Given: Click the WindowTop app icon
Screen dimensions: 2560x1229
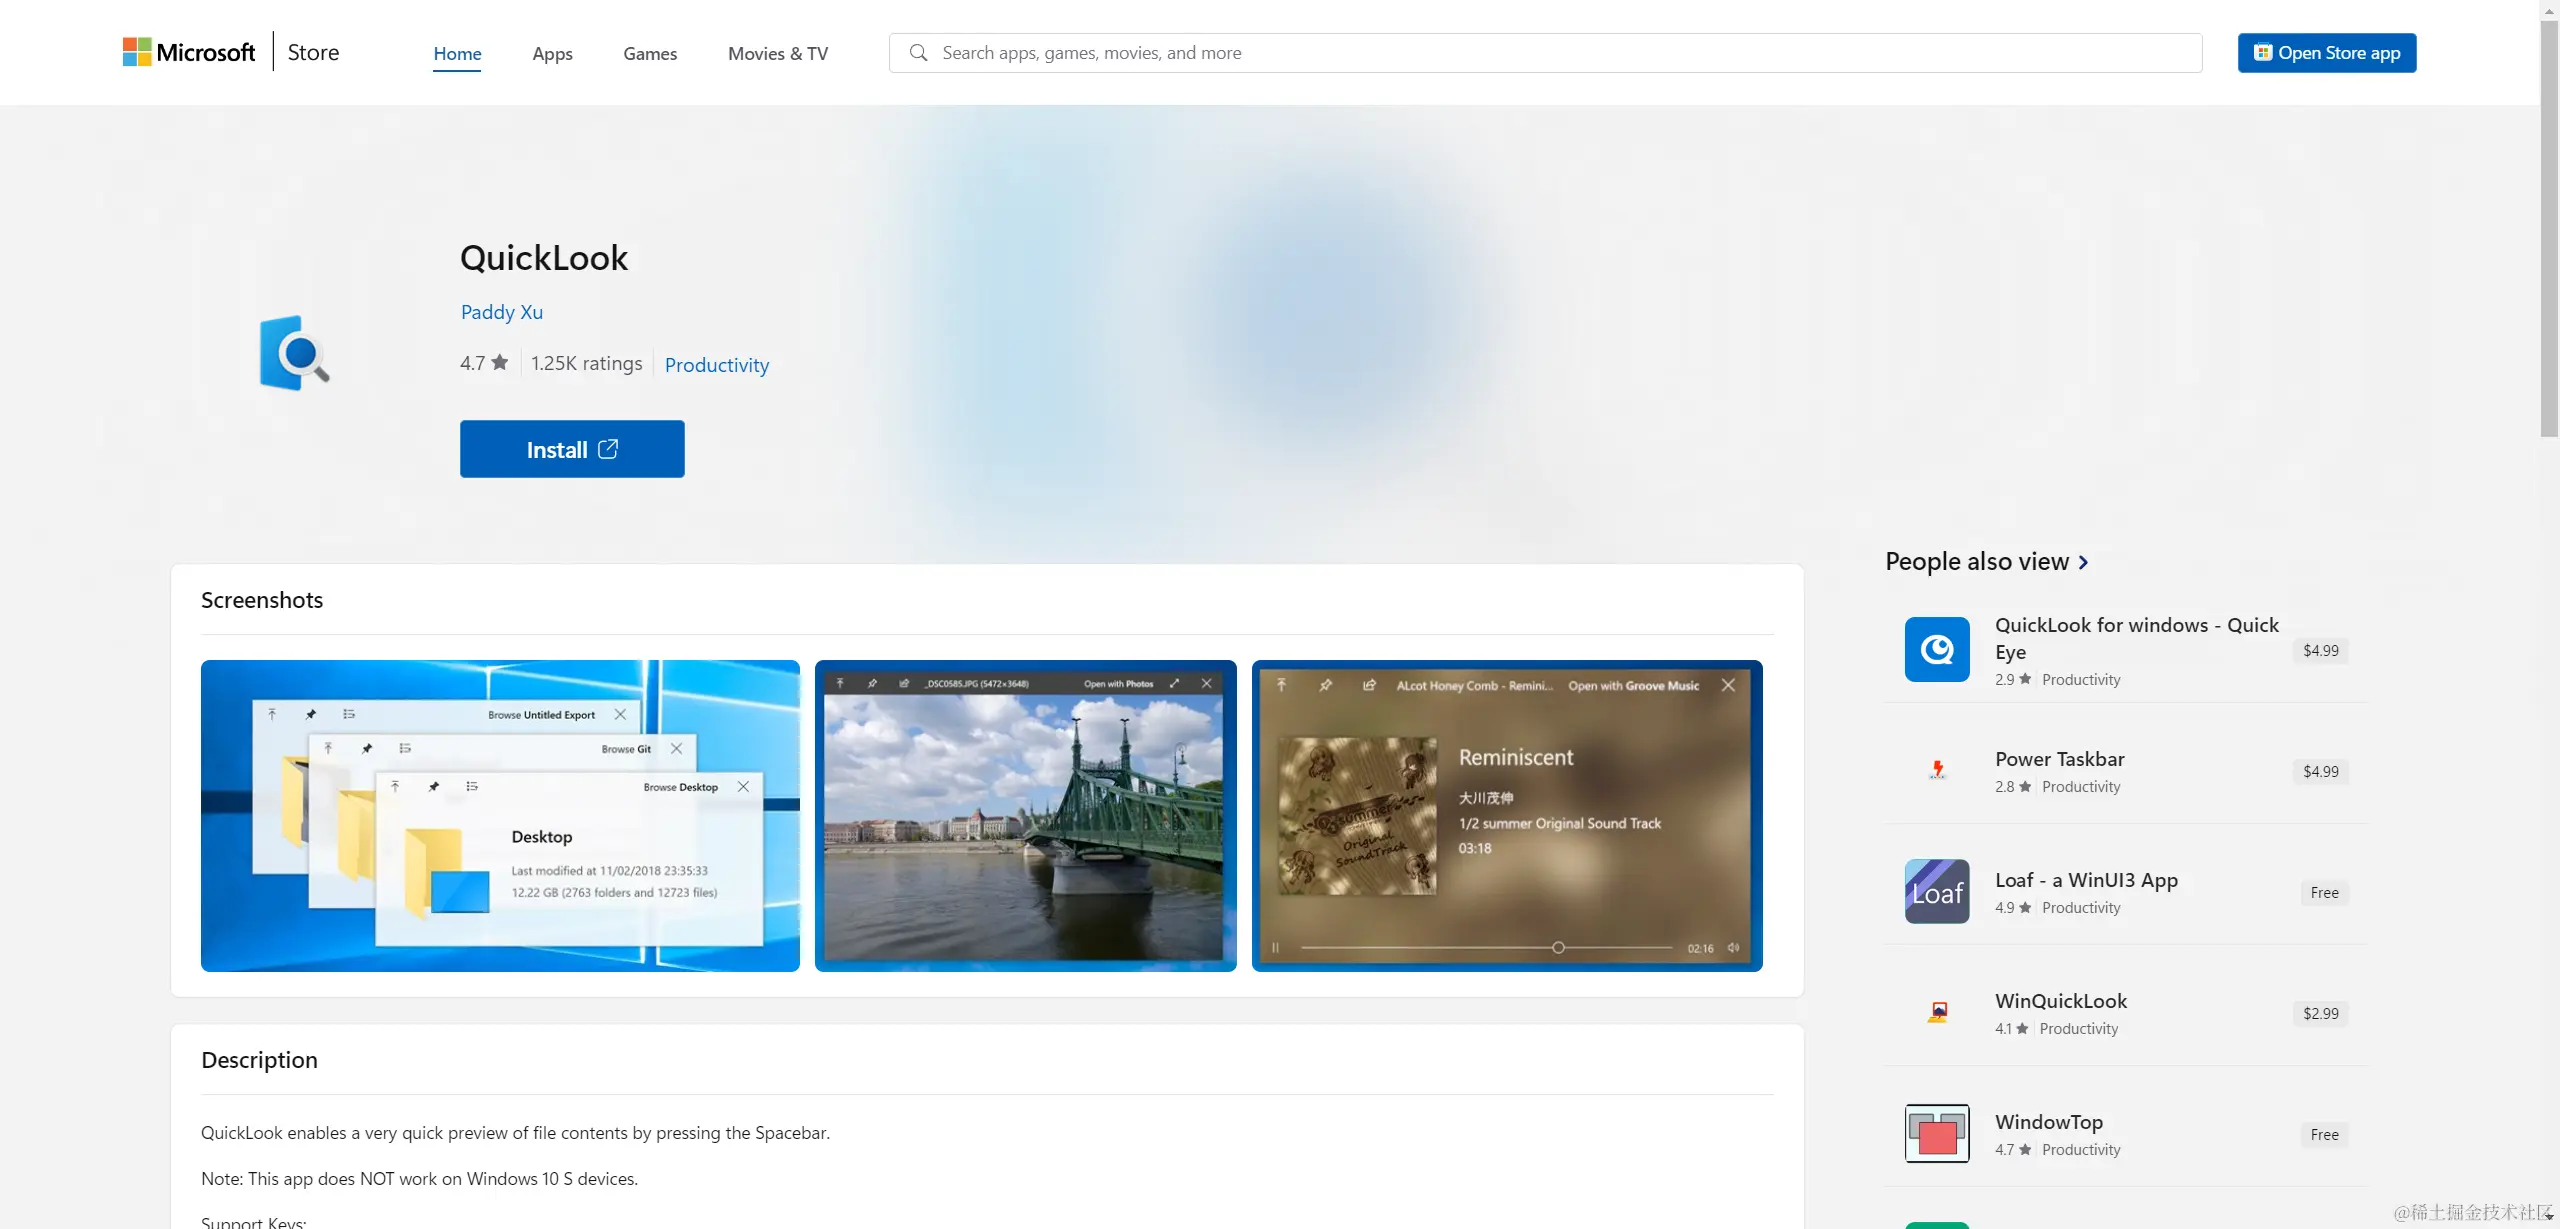Looking at the screenshot, I should tap(1937, 1133).
